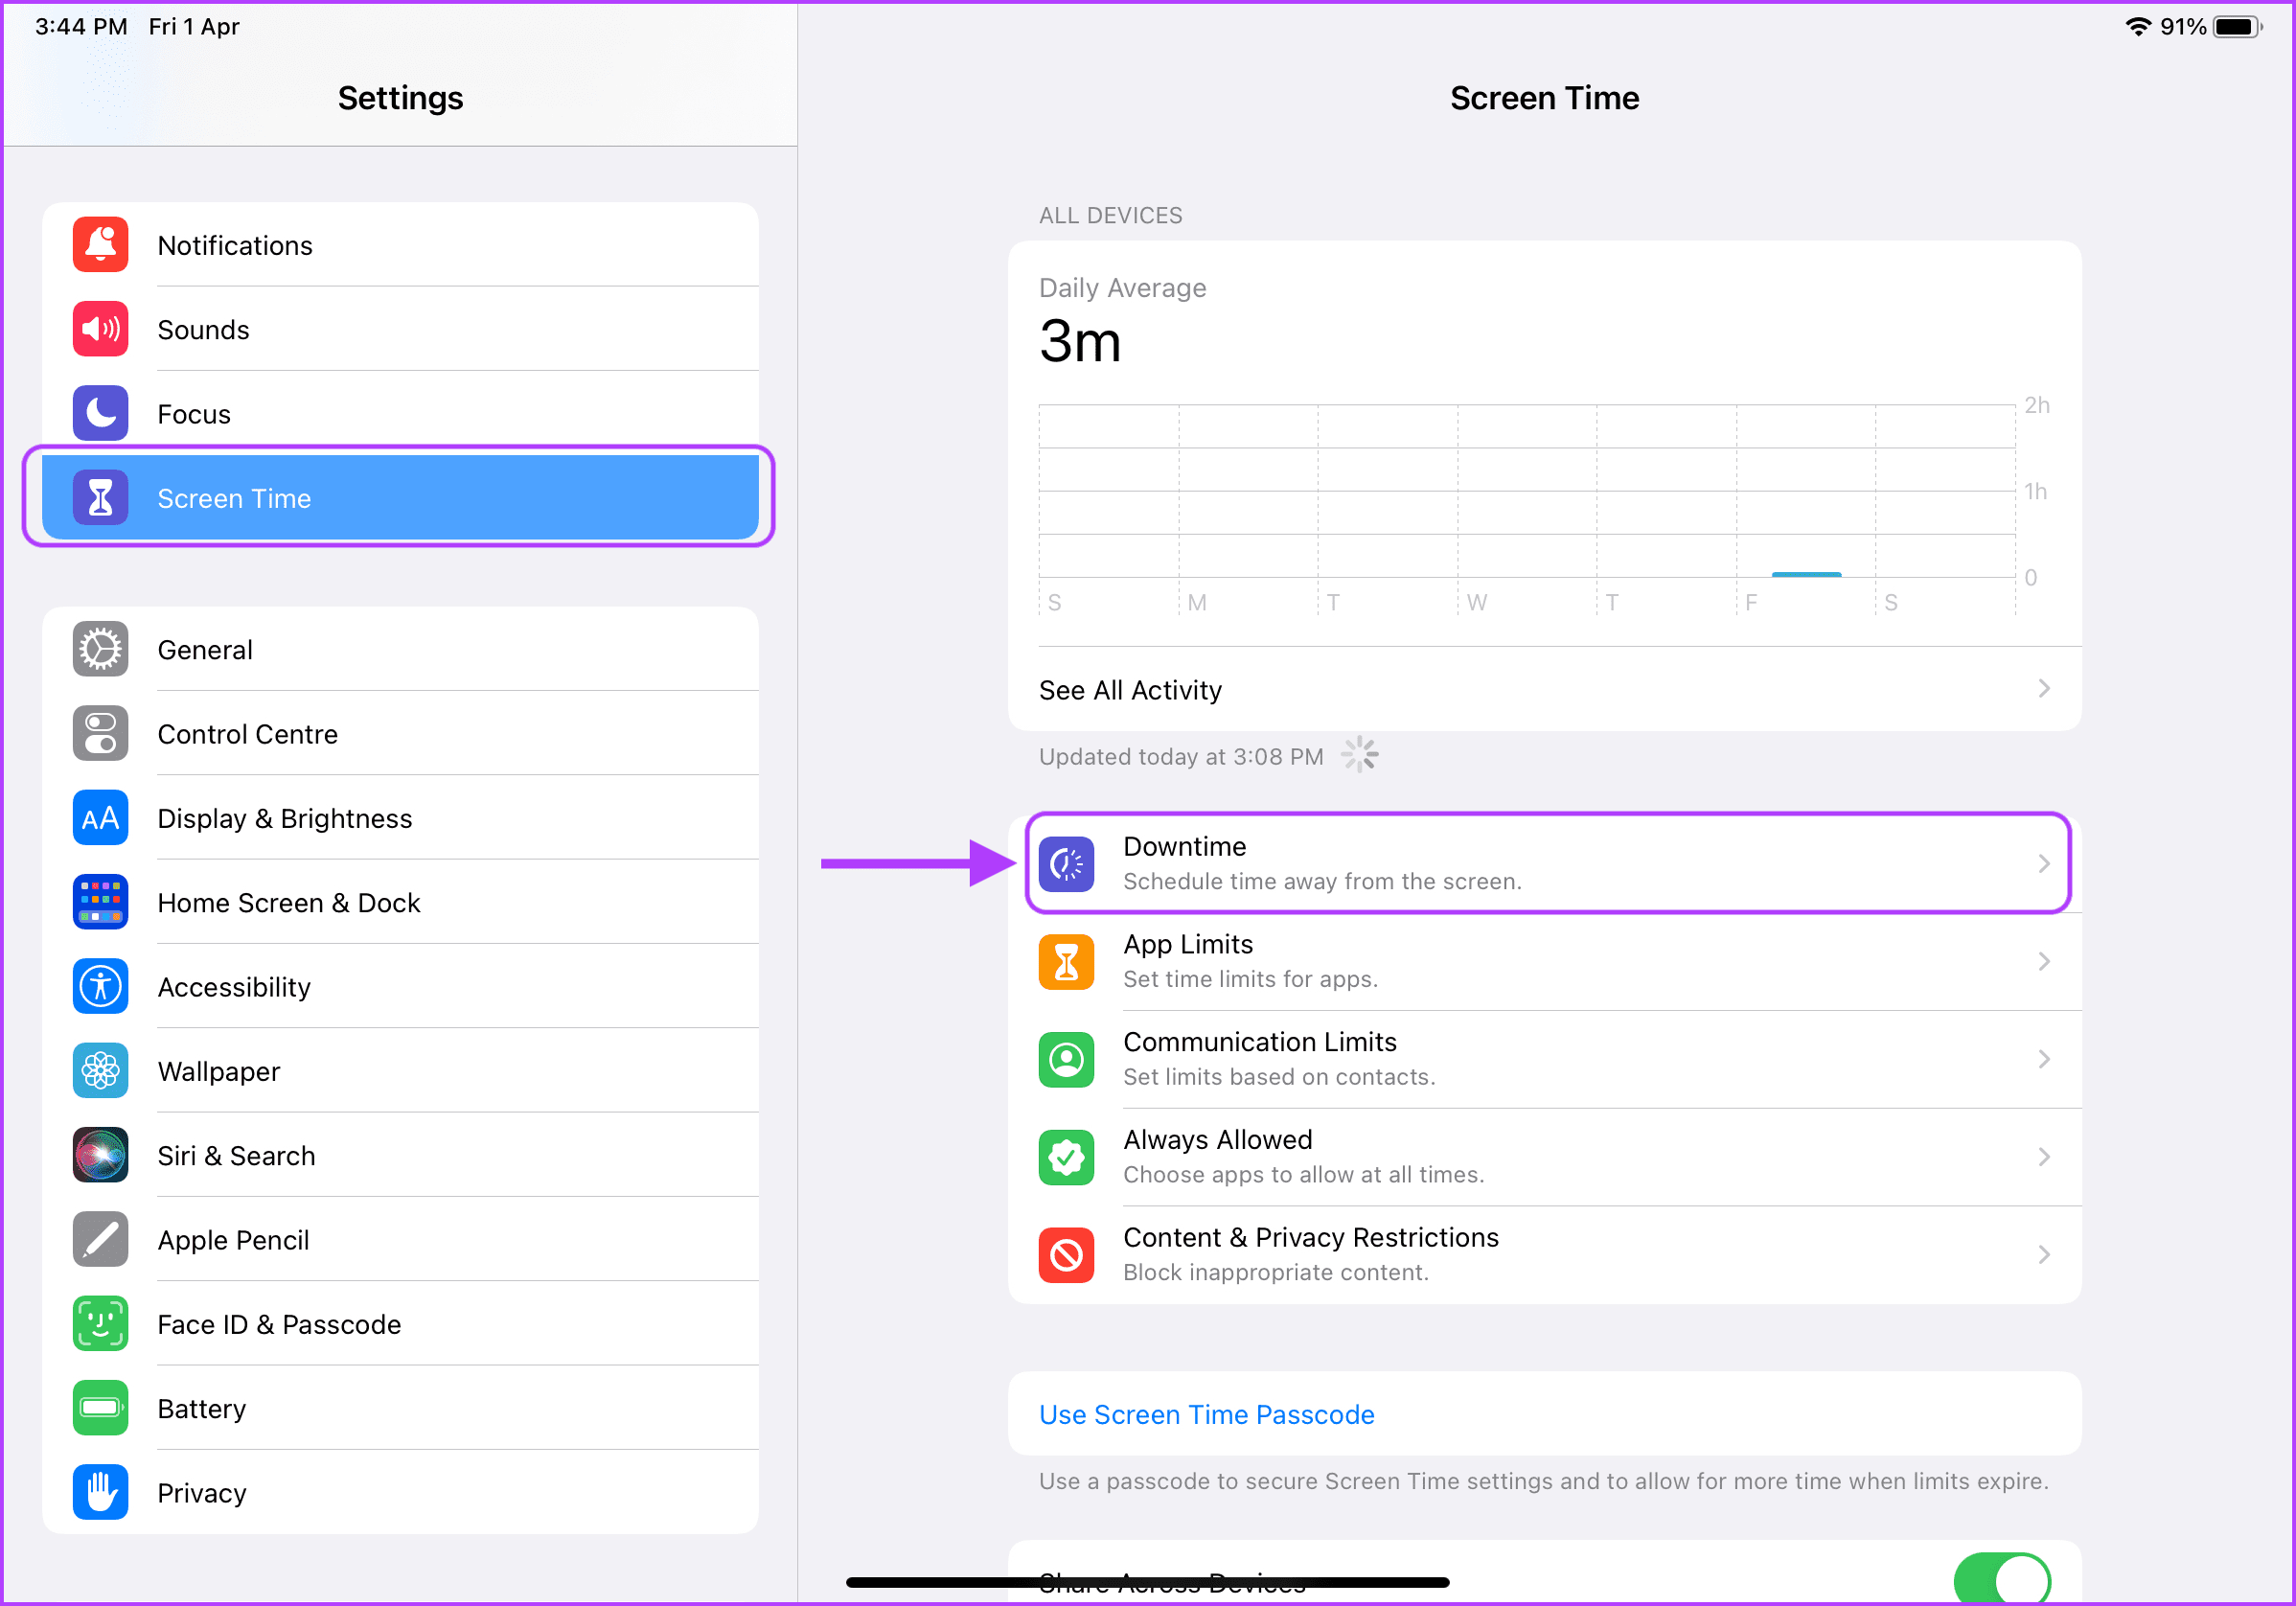This screenshot has width=2296, height=1606.
Task: Tap the Display & Brightness AA icon
Action: pos(100,818)
